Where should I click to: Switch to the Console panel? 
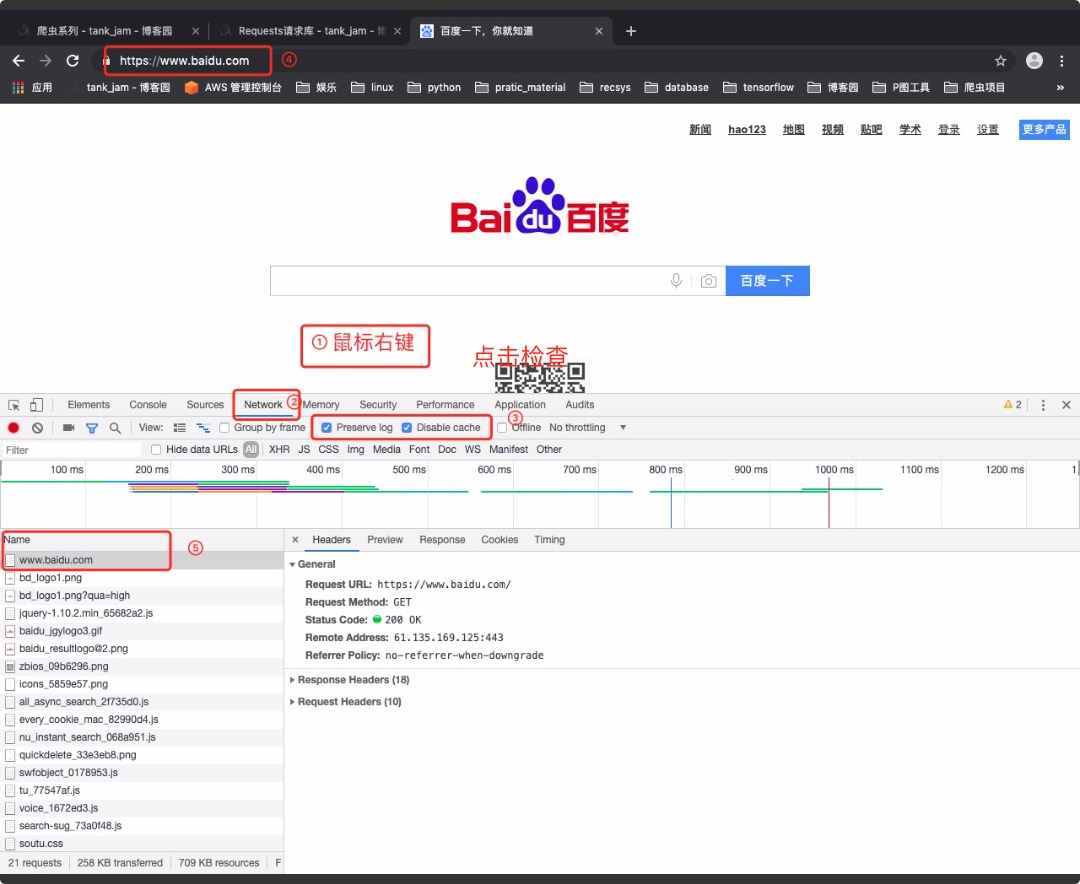(148, 405)
